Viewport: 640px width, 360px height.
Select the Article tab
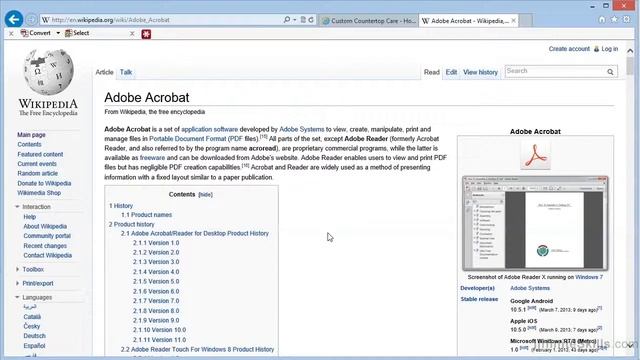pos(104,72)
